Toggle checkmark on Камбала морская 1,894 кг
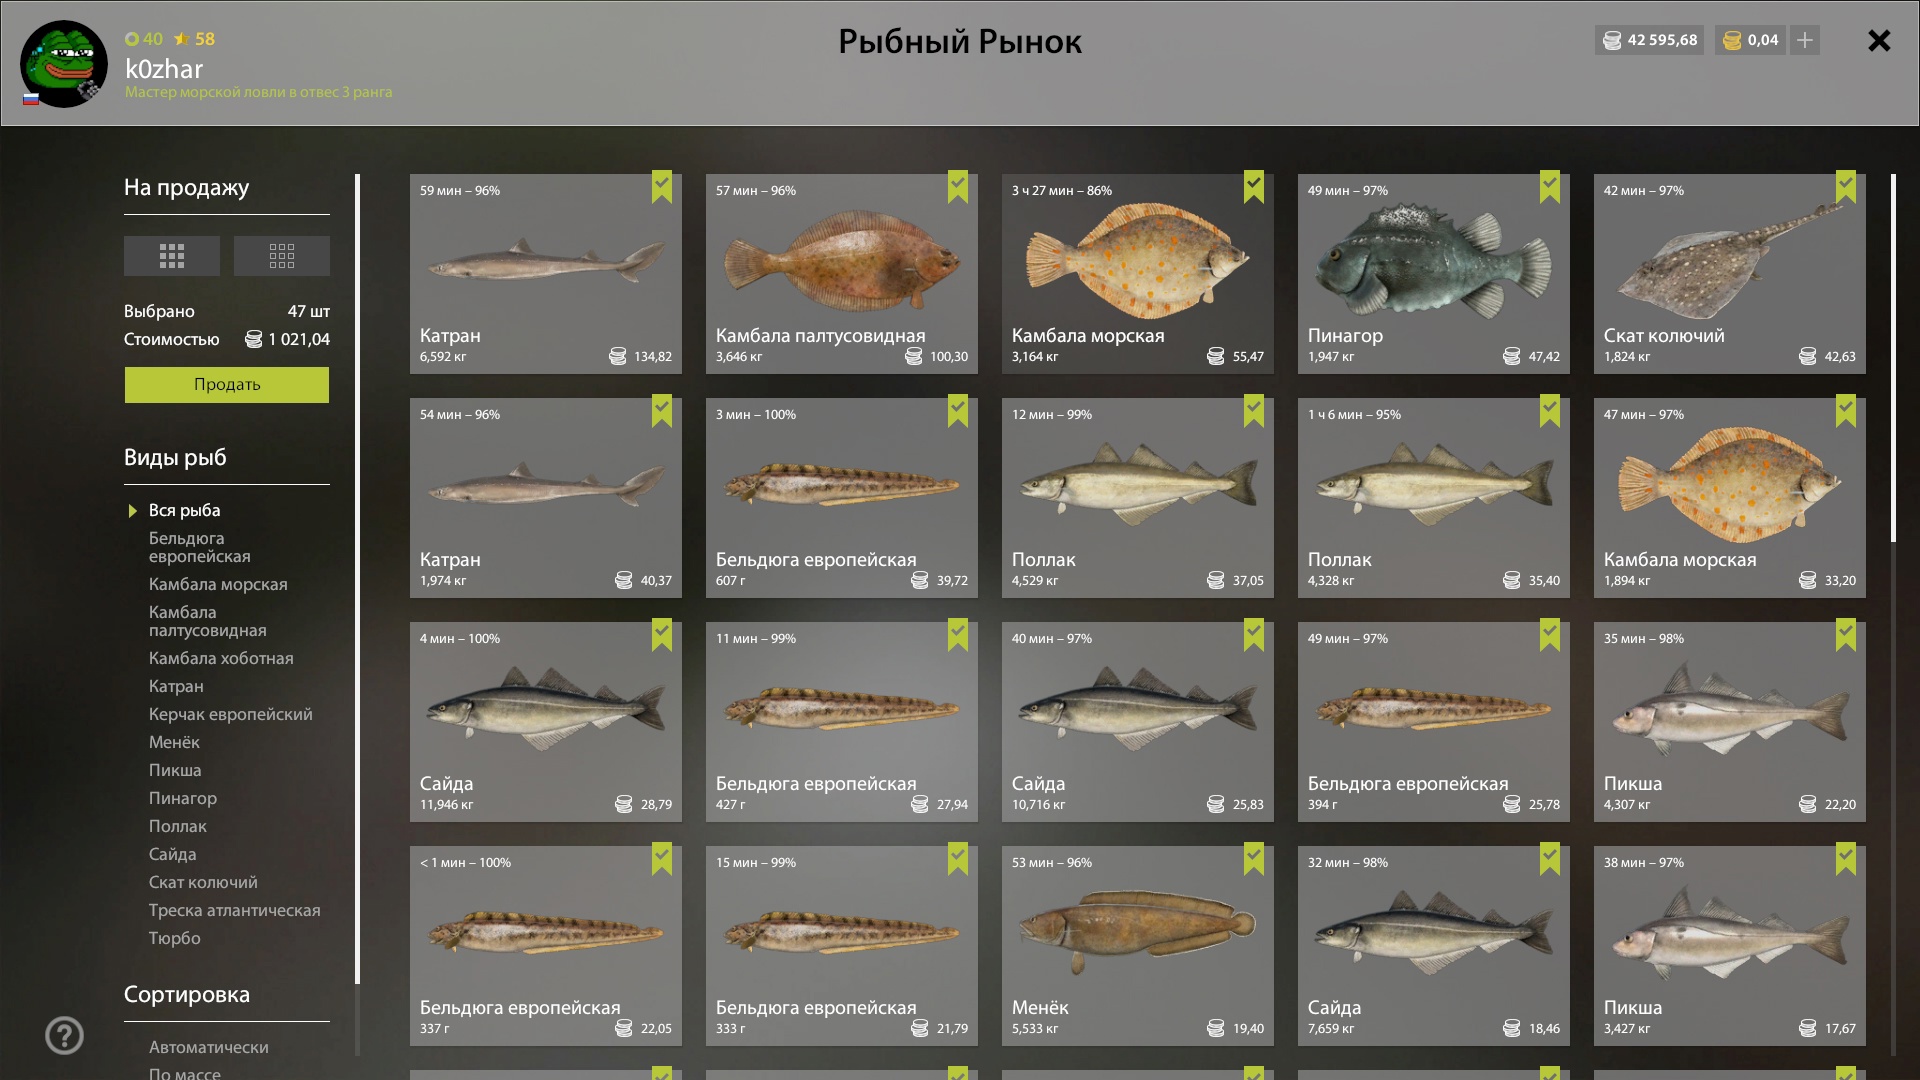 [x=1846, y=411]
